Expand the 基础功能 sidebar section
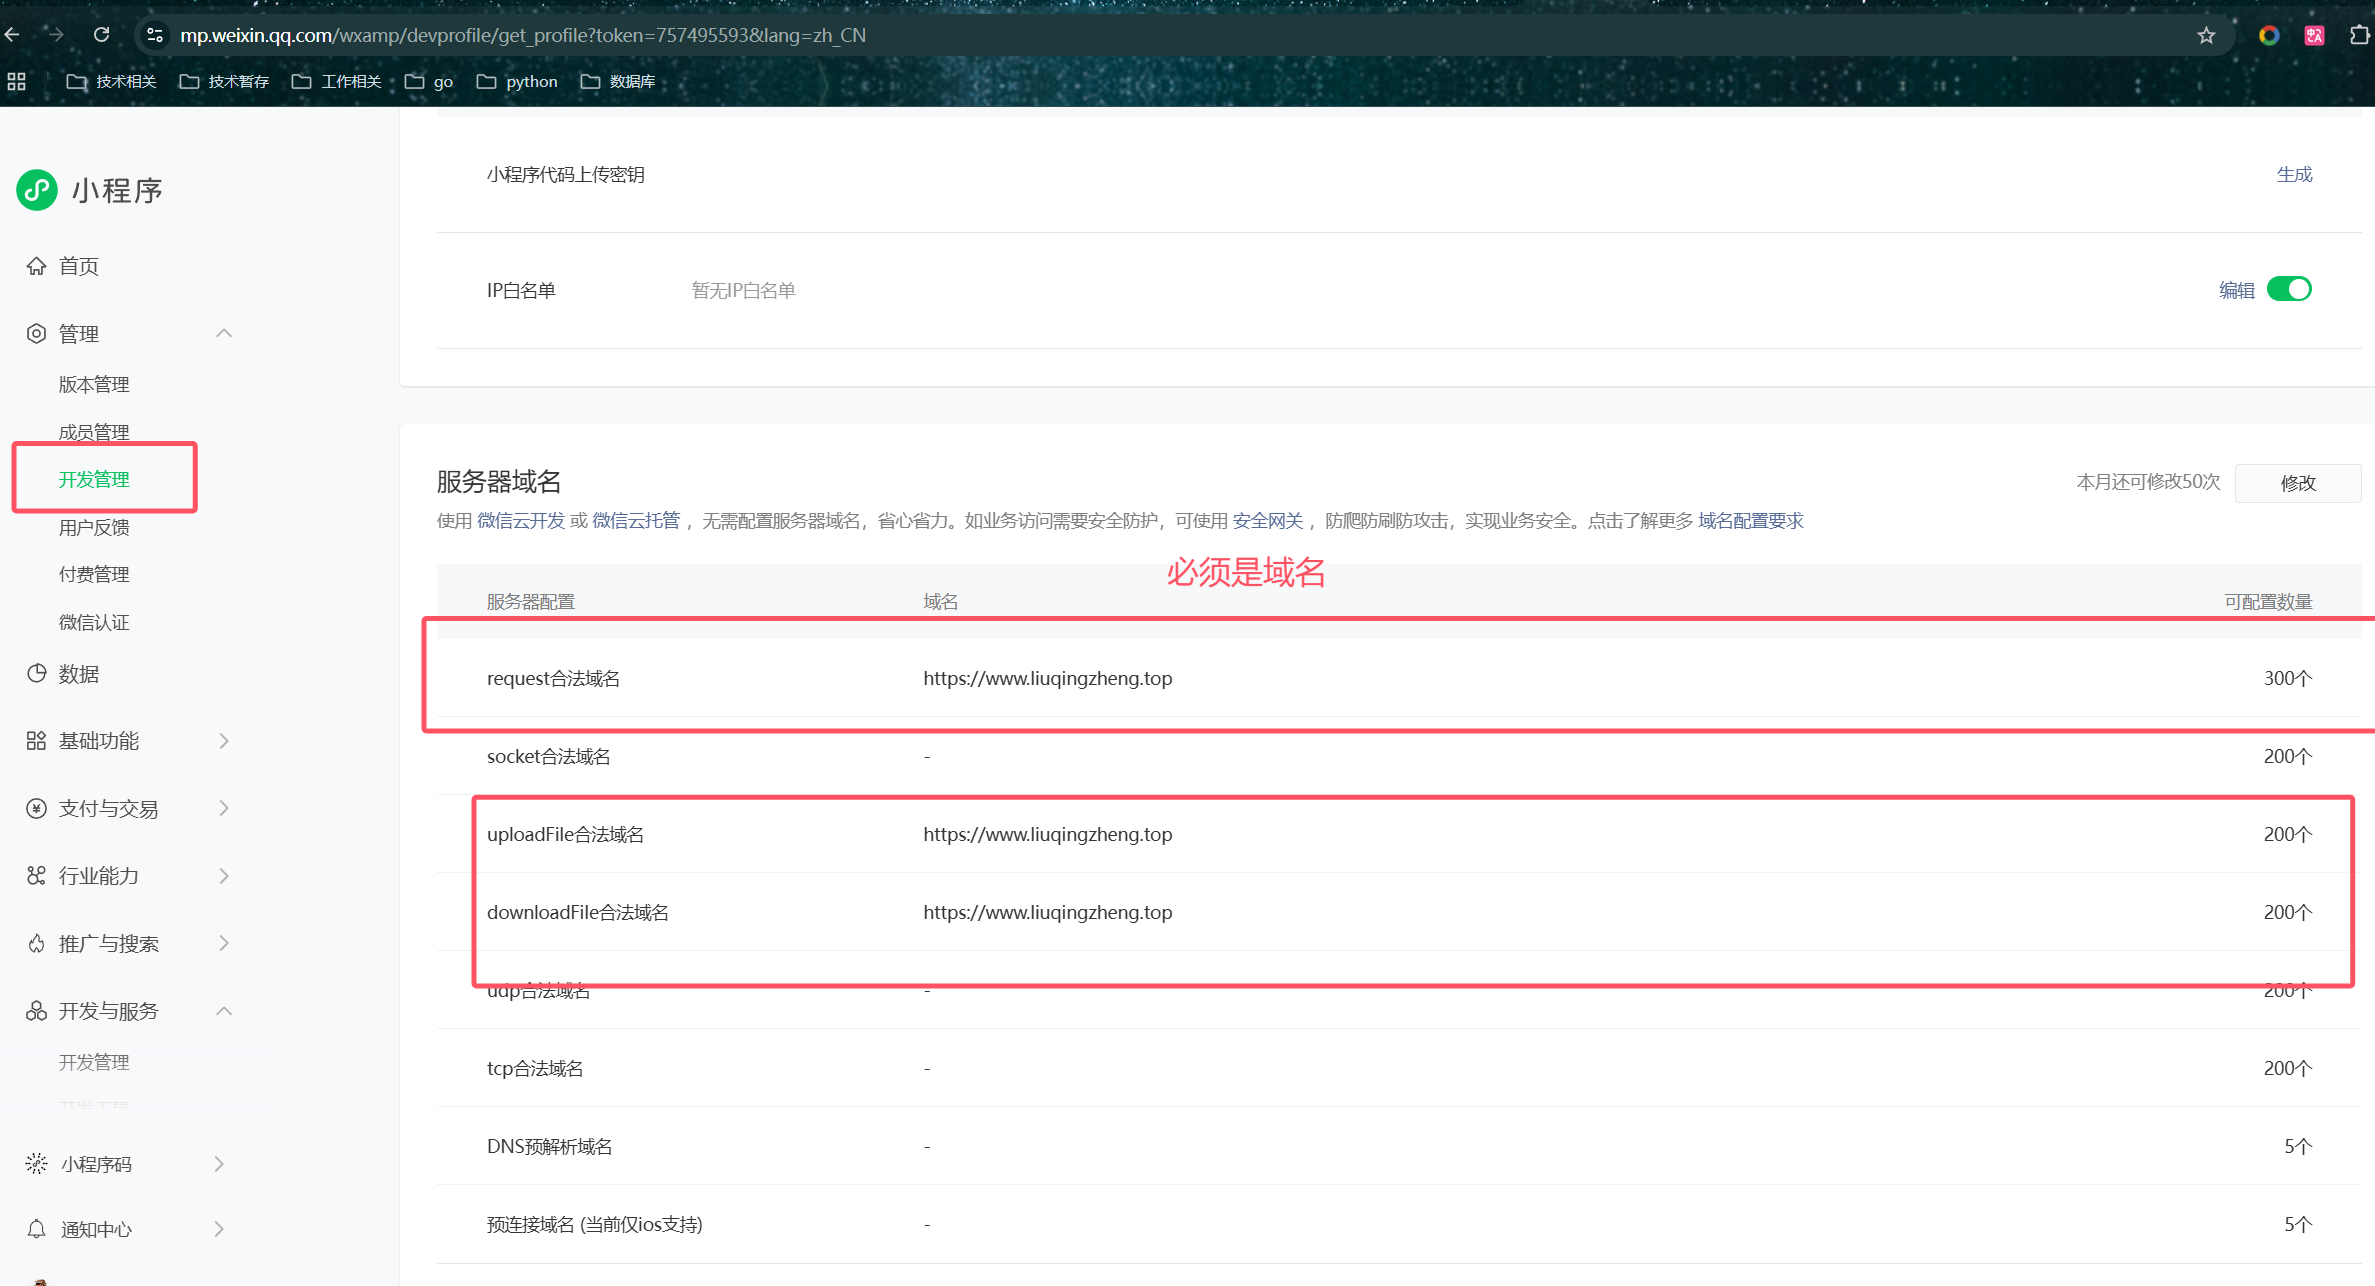The height and width of the screenshot is (1286, 2375). point(224,741)
